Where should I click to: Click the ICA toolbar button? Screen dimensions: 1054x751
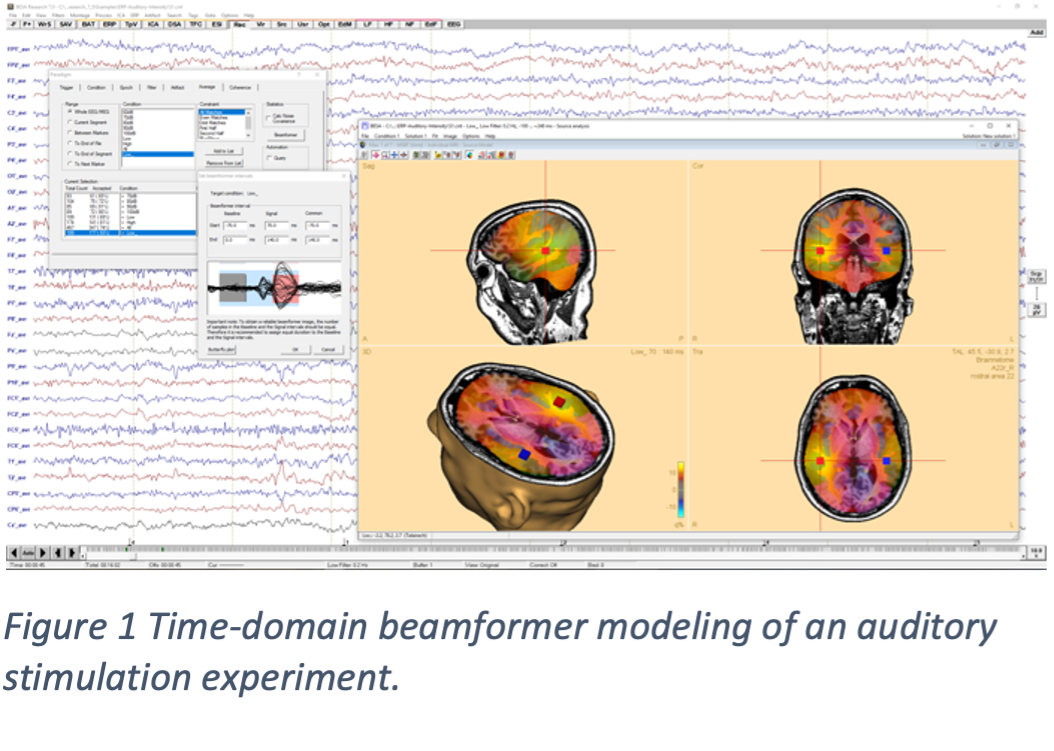[152, 22]
